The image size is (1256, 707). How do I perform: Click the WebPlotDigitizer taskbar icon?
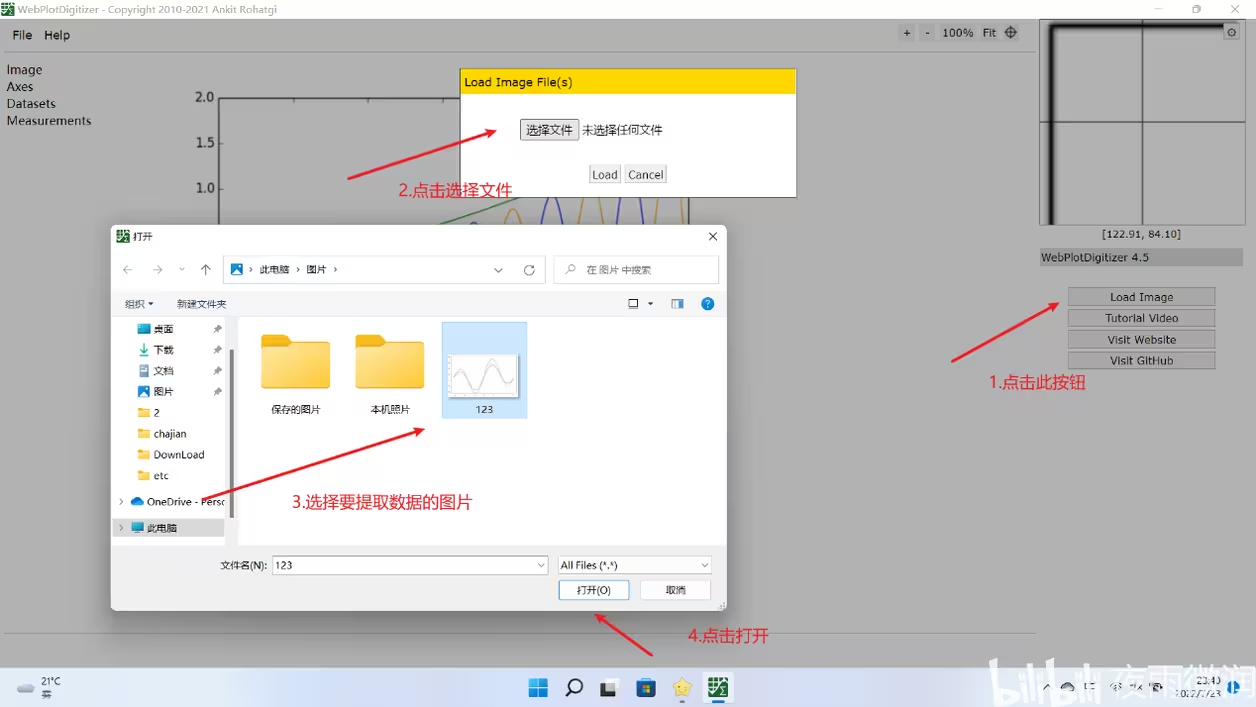click(x=717, y=688)
